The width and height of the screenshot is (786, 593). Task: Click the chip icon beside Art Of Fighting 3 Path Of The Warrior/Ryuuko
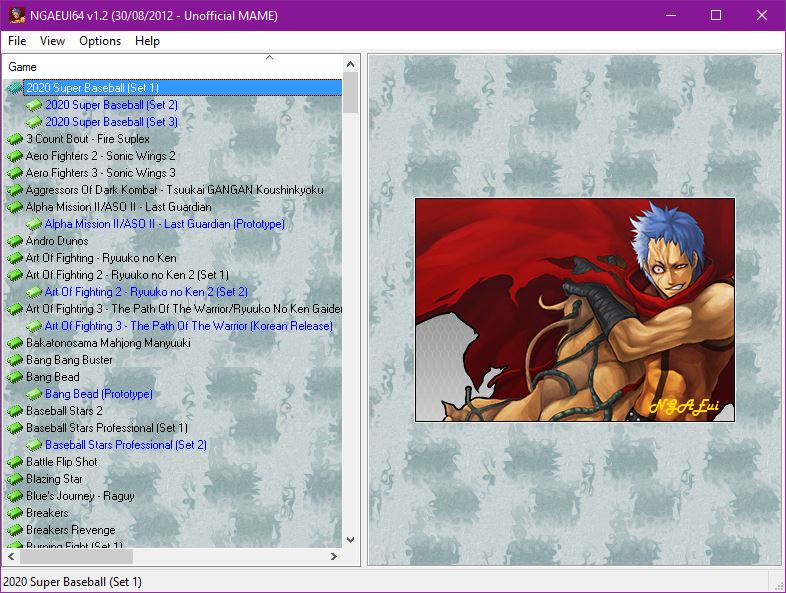pyautogui.click(x=15, y=309)
